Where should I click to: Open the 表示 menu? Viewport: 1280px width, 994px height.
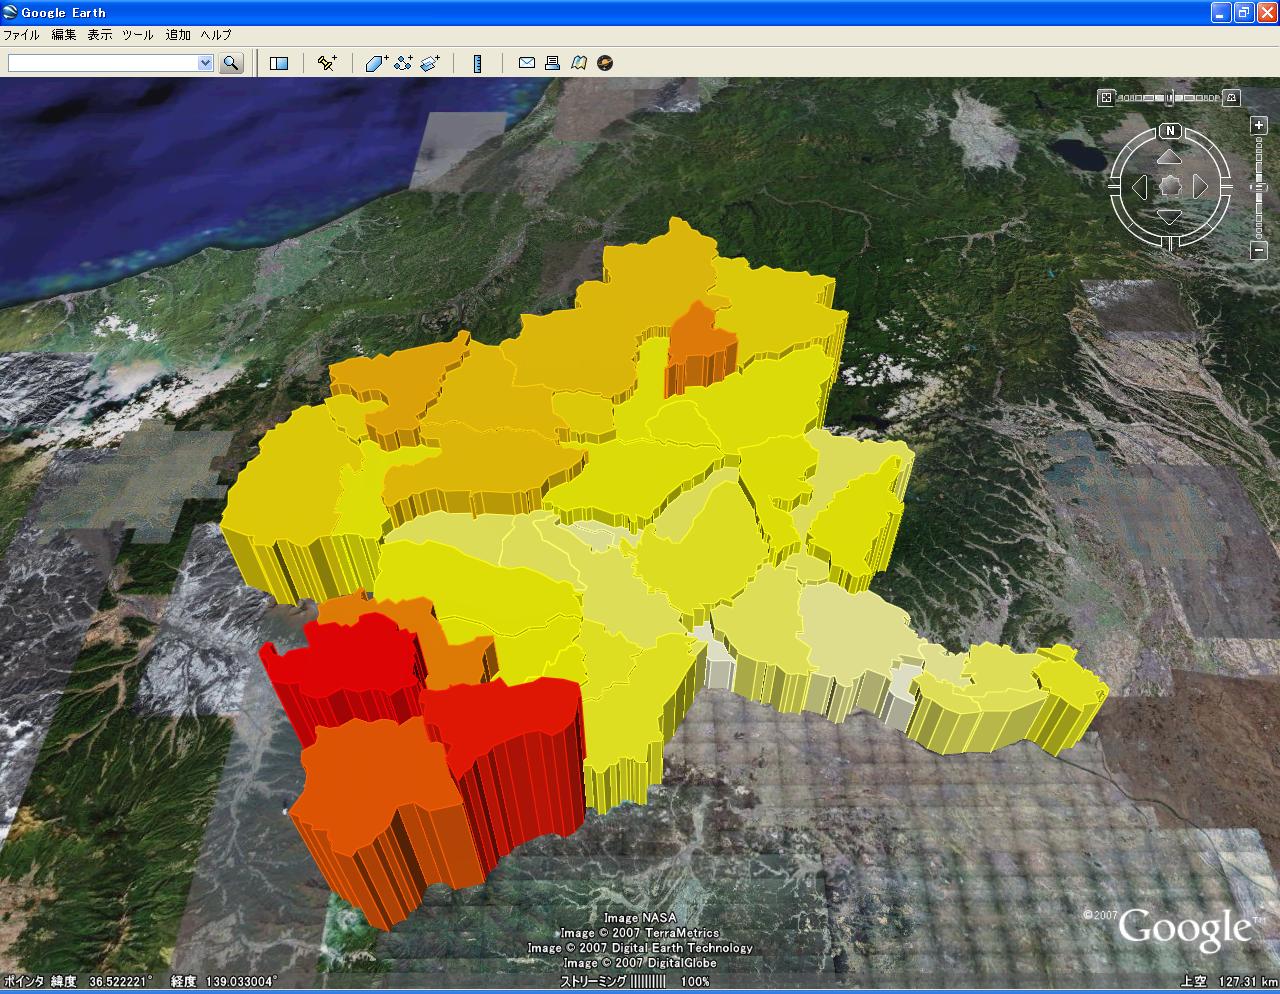point(100,34)
